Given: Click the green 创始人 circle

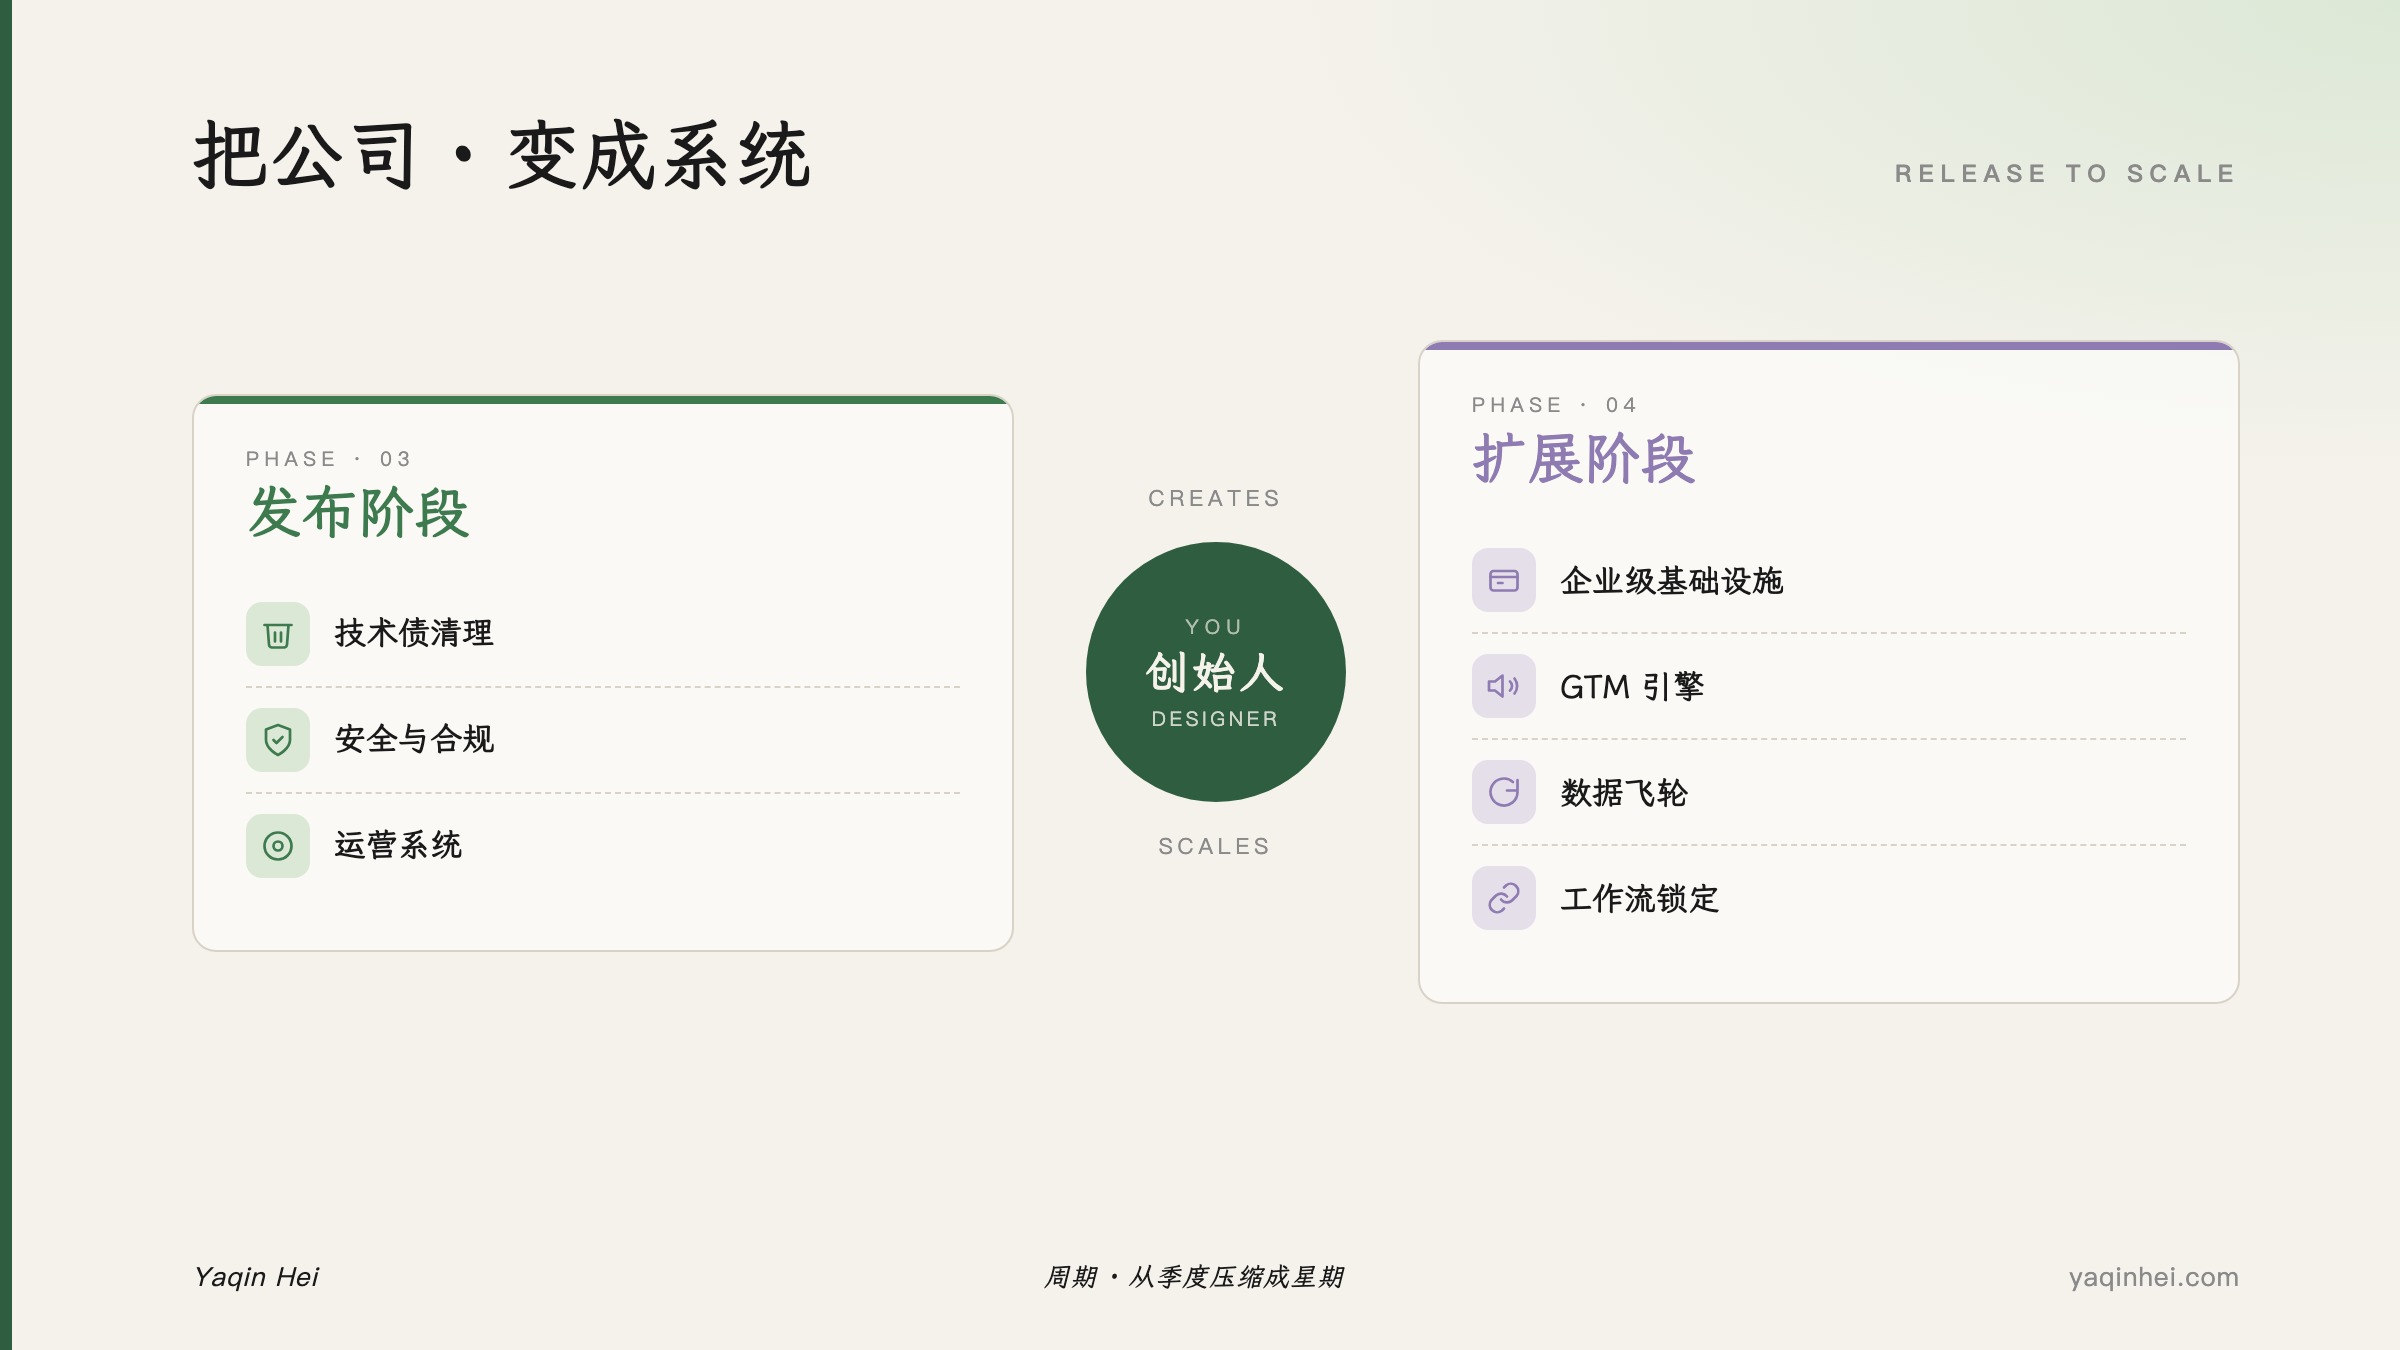Looking at the screenshot, I should click(x=1216, y=672).
